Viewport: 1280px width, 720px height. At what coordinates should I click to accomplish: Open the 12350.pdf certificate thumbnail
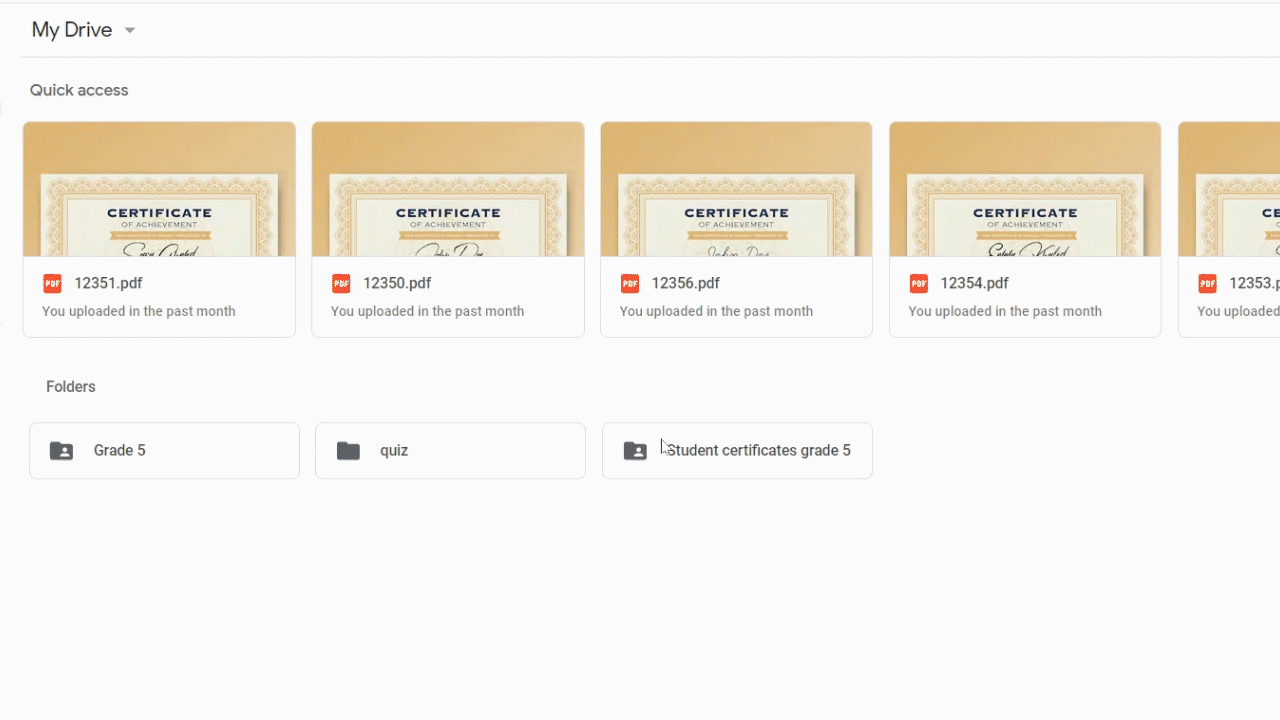pyautogui.click(x=448, y=189)
